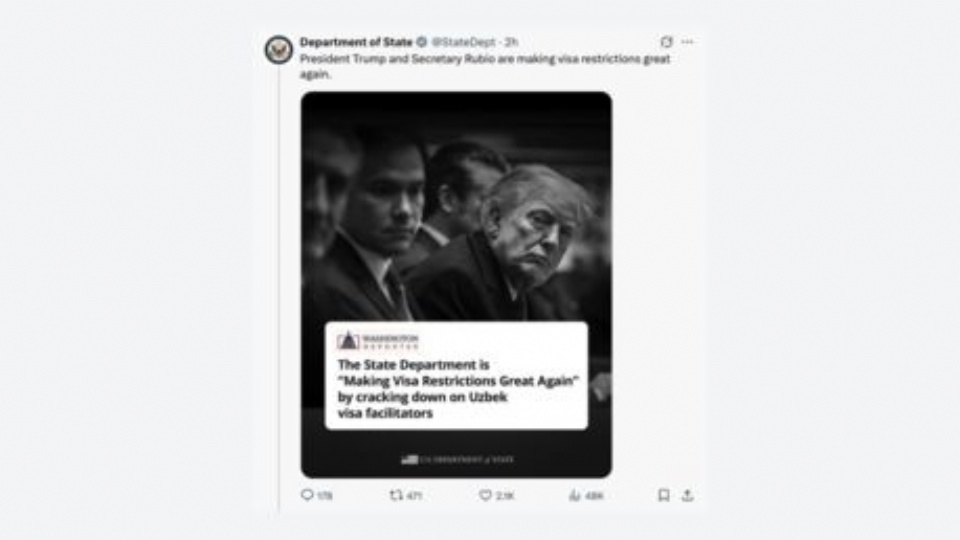Click the share upload arrow icon
This screenshot has height=540, width=960.
coord(688,495)
